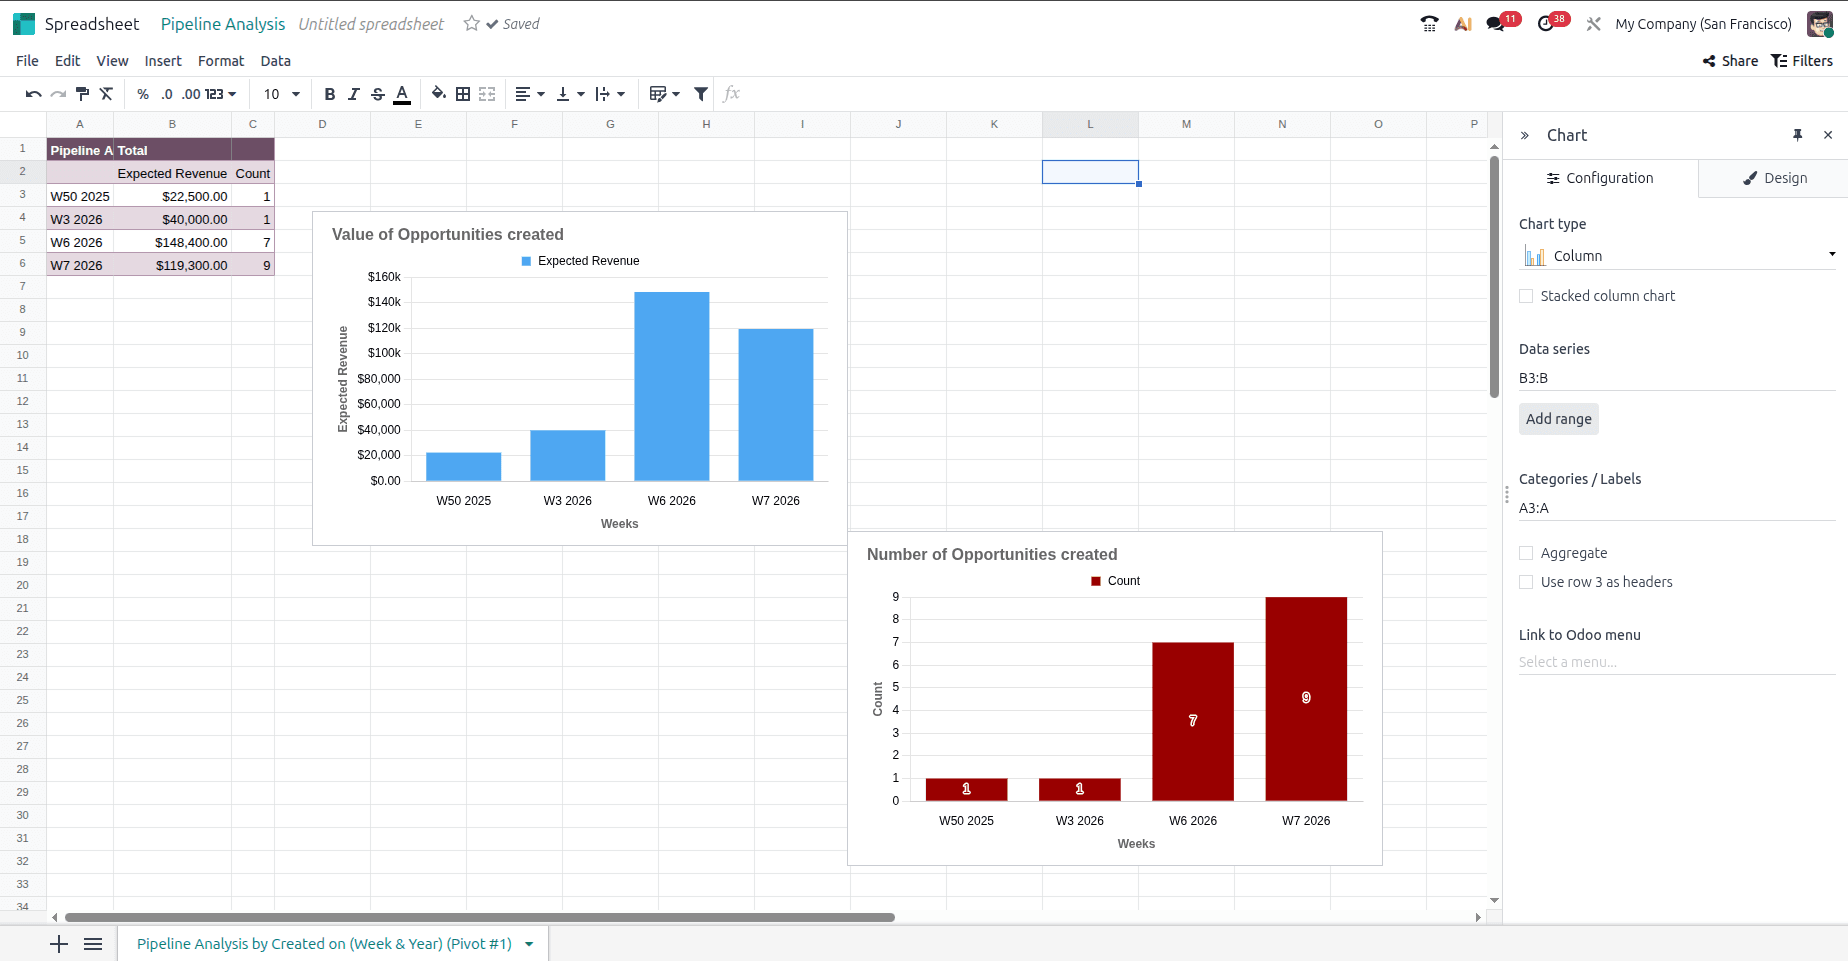The width and height of the screenshot is (1848, 961).
Task: Click the redo arrow icon
Action: (x=58, y=94)
